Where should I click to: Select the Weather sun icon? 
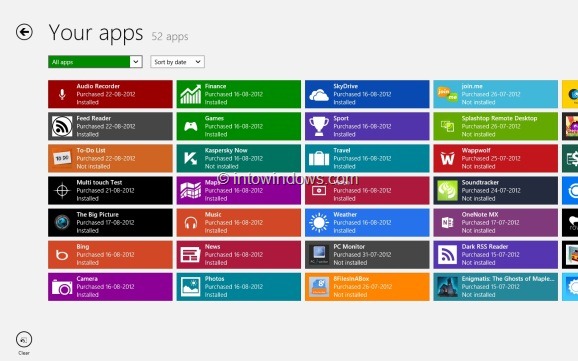point(319,223)
